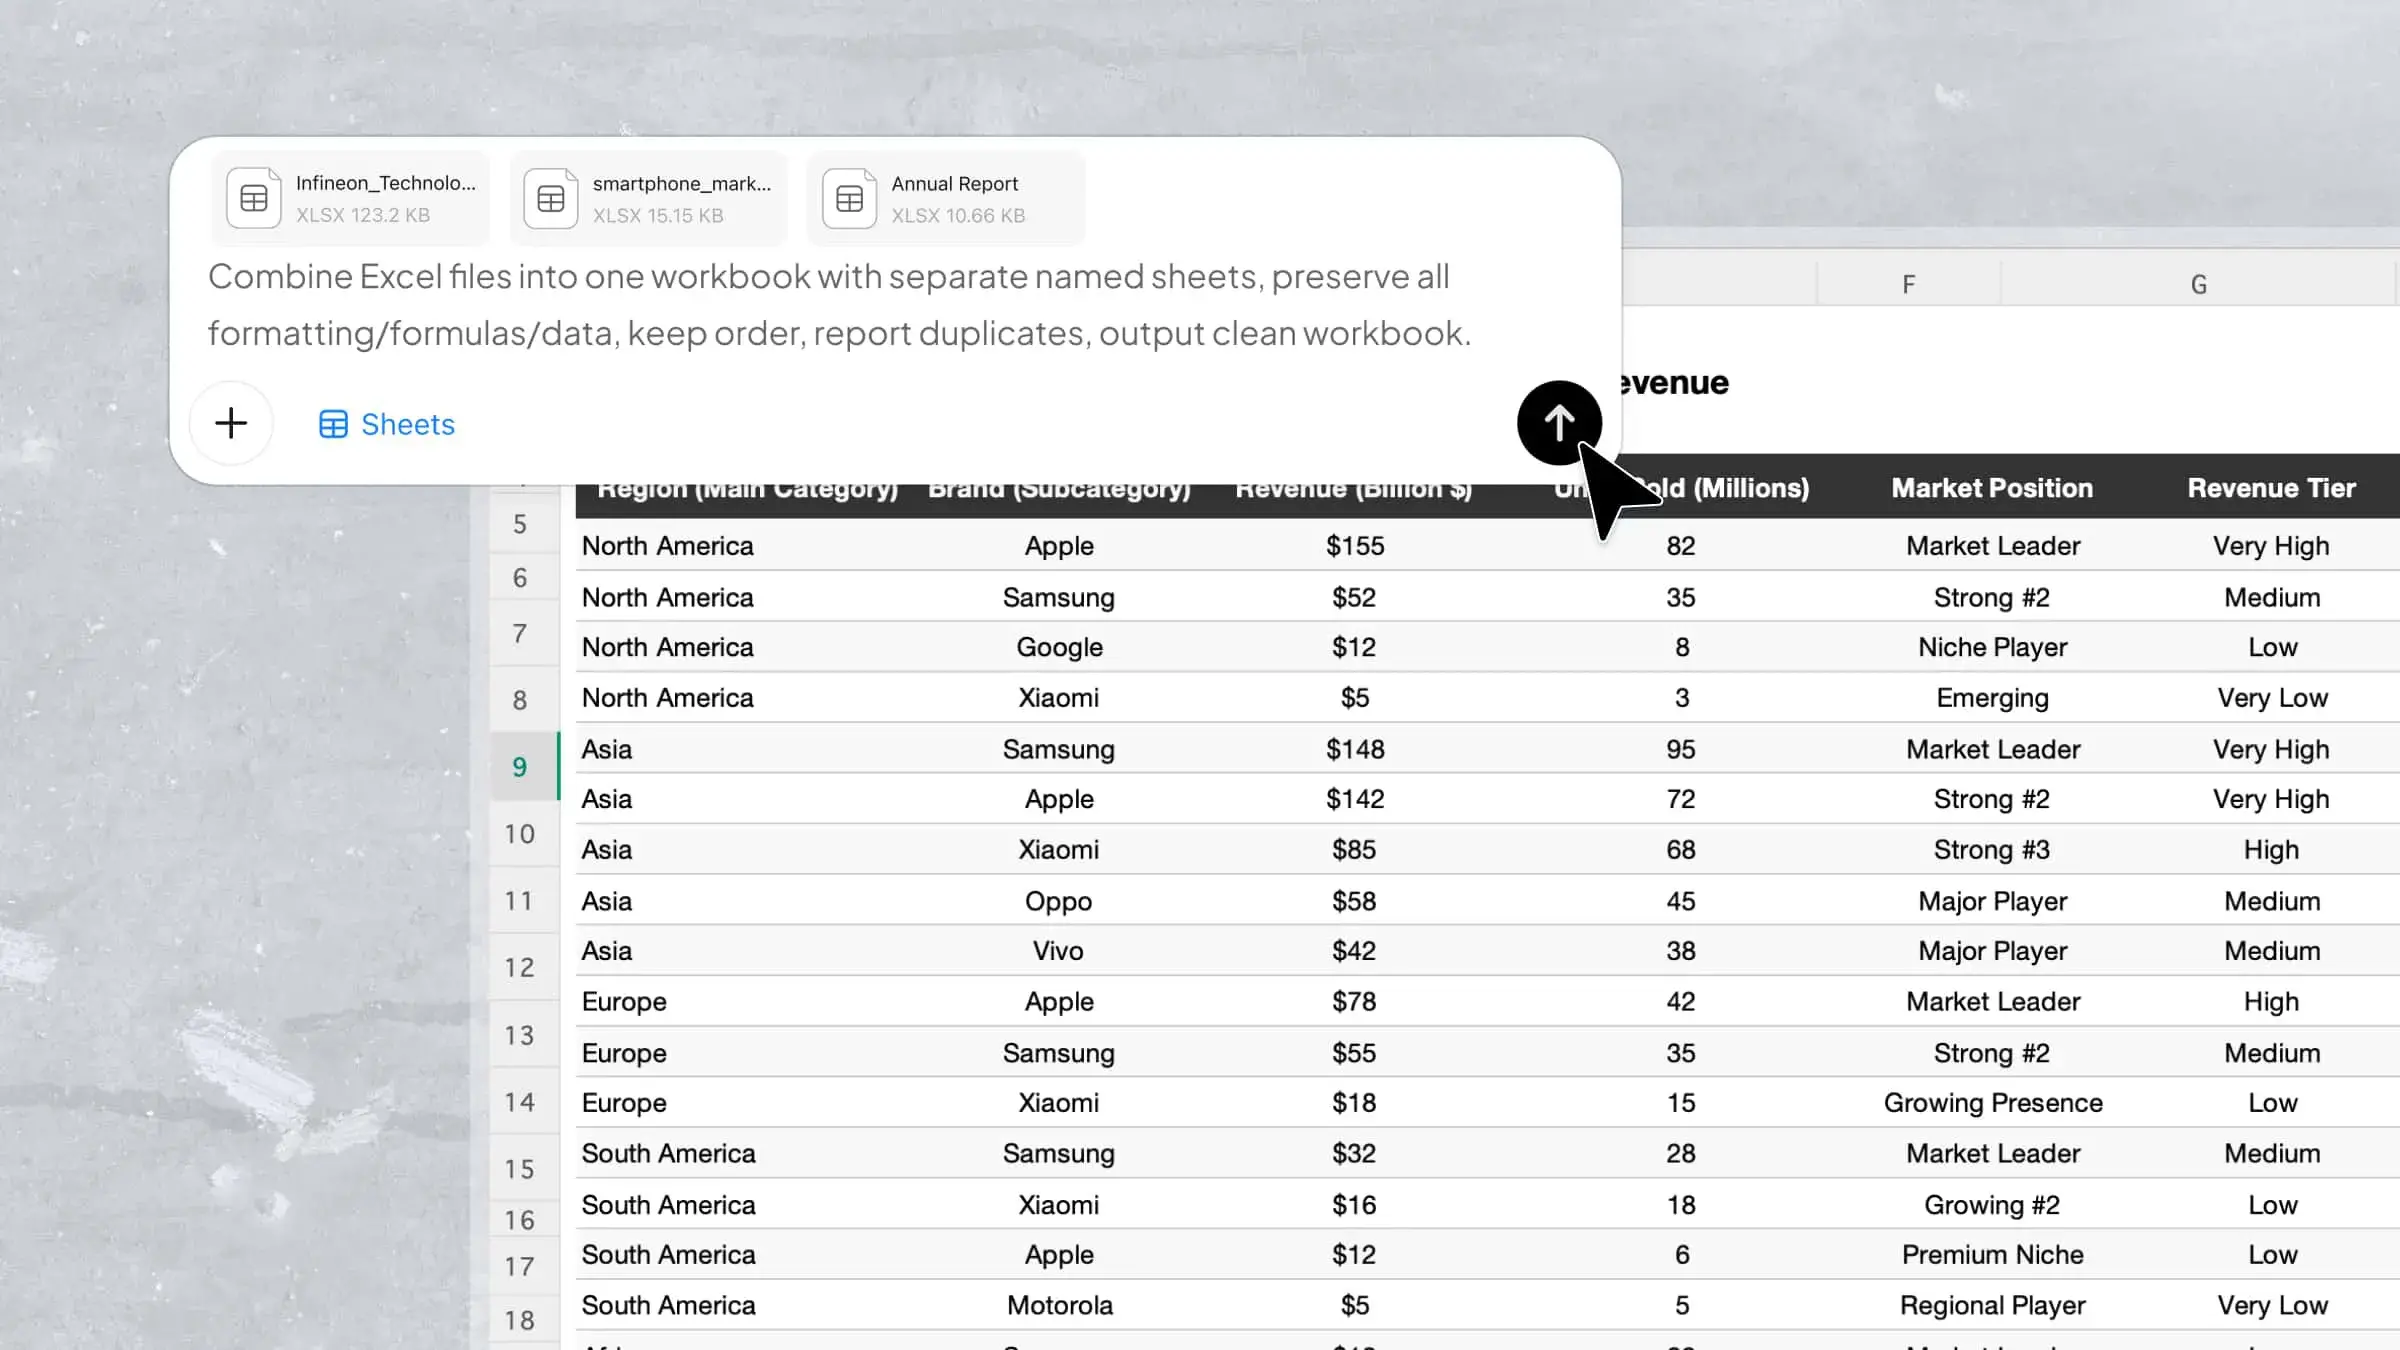2400x1350 pixels.
Task: Click the Google brand cell
Action: click(1059, 647)
